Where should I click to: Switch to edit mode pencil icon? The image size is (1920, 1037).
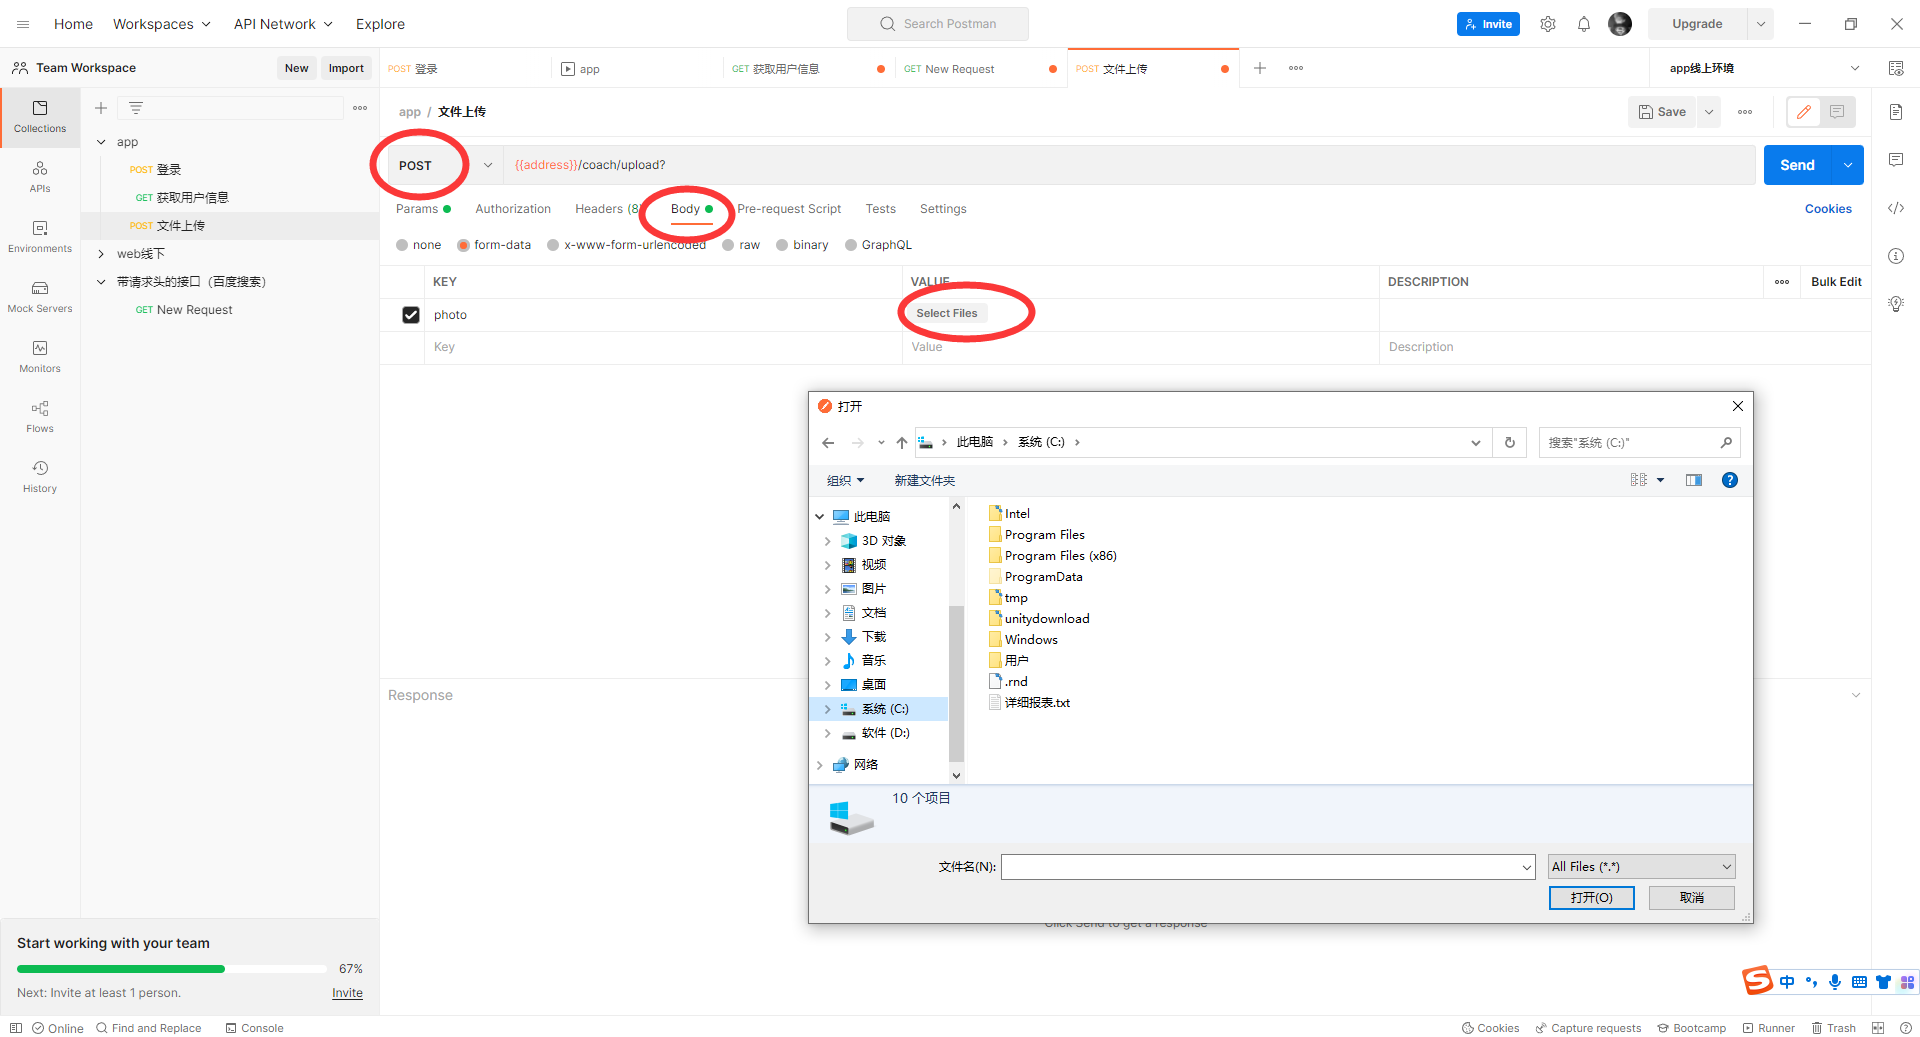tap(1804, 112)
